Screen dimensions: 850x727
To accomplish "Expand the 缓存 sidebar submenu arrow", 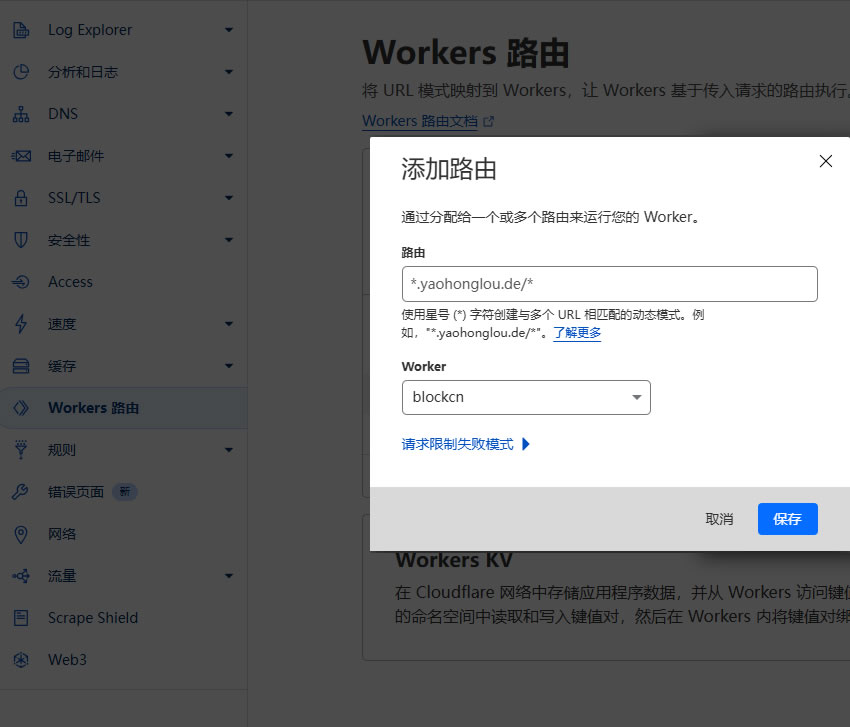I will pos(229,366).
